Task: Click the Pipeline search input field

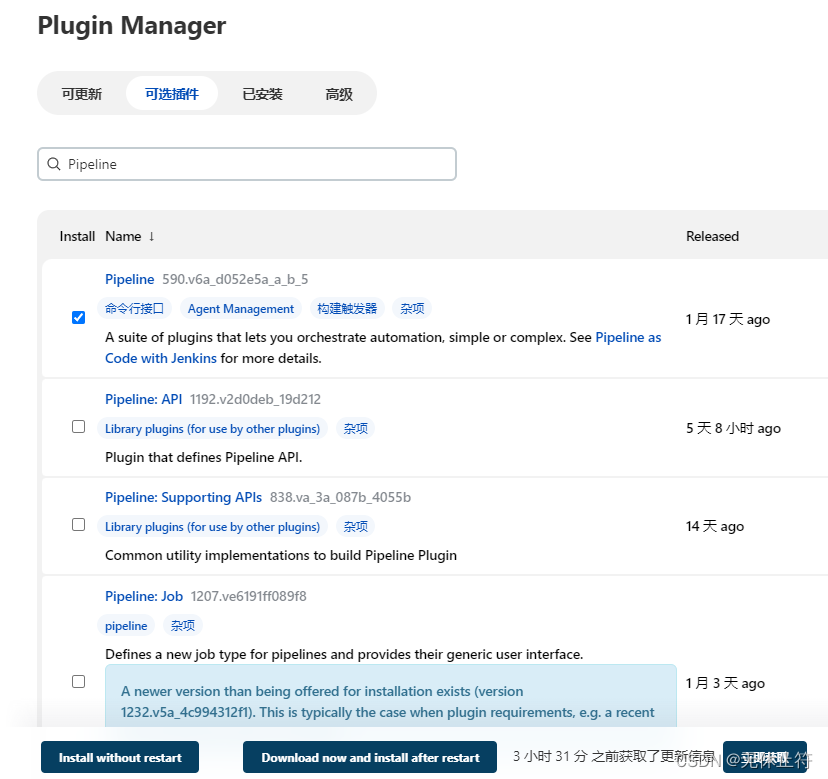Action: pyautogui.click(x=247, y=164)
